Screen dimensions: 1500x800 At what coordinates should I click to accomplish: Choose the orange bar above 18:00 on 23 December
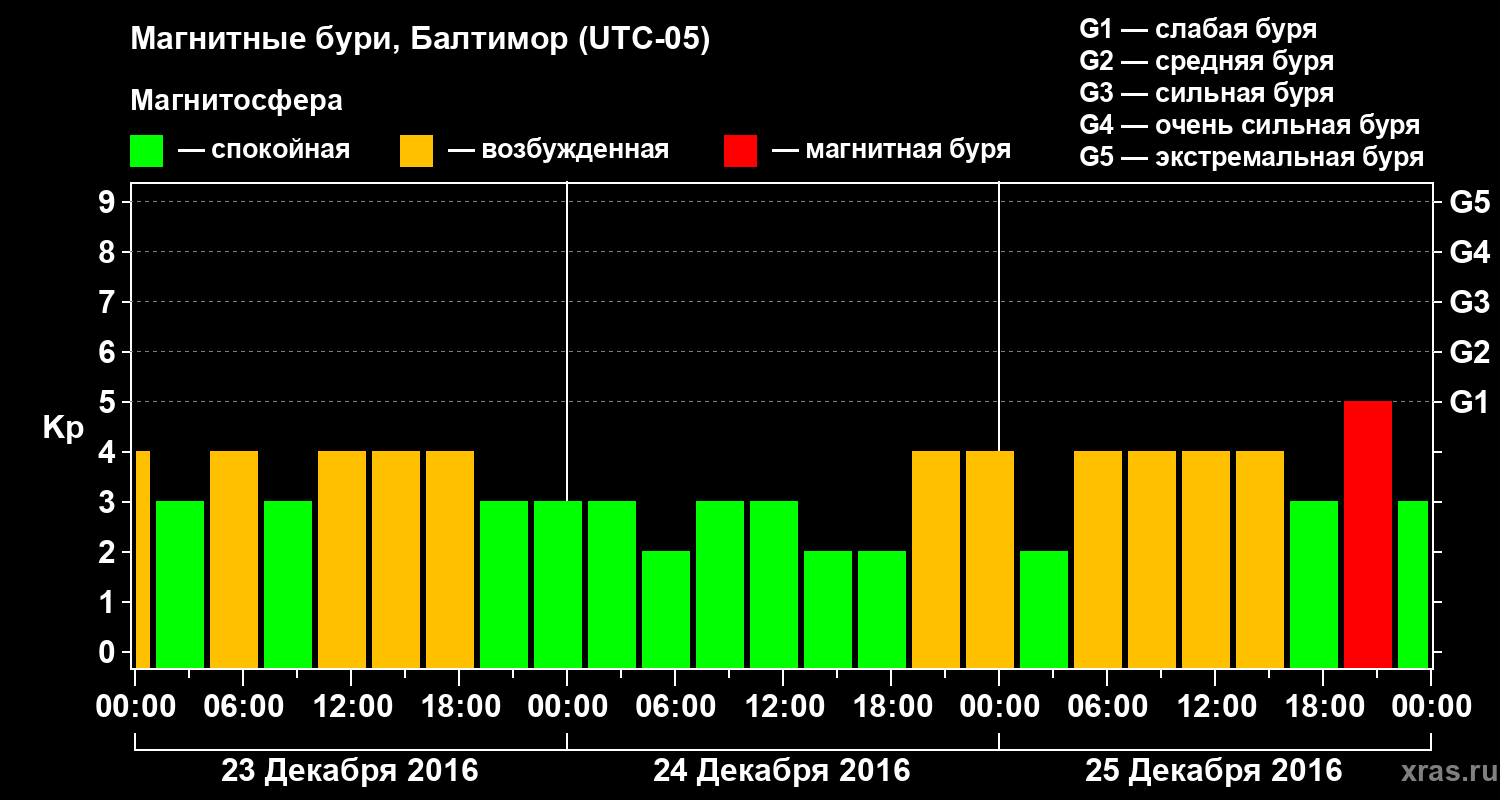tap(450, 559)
